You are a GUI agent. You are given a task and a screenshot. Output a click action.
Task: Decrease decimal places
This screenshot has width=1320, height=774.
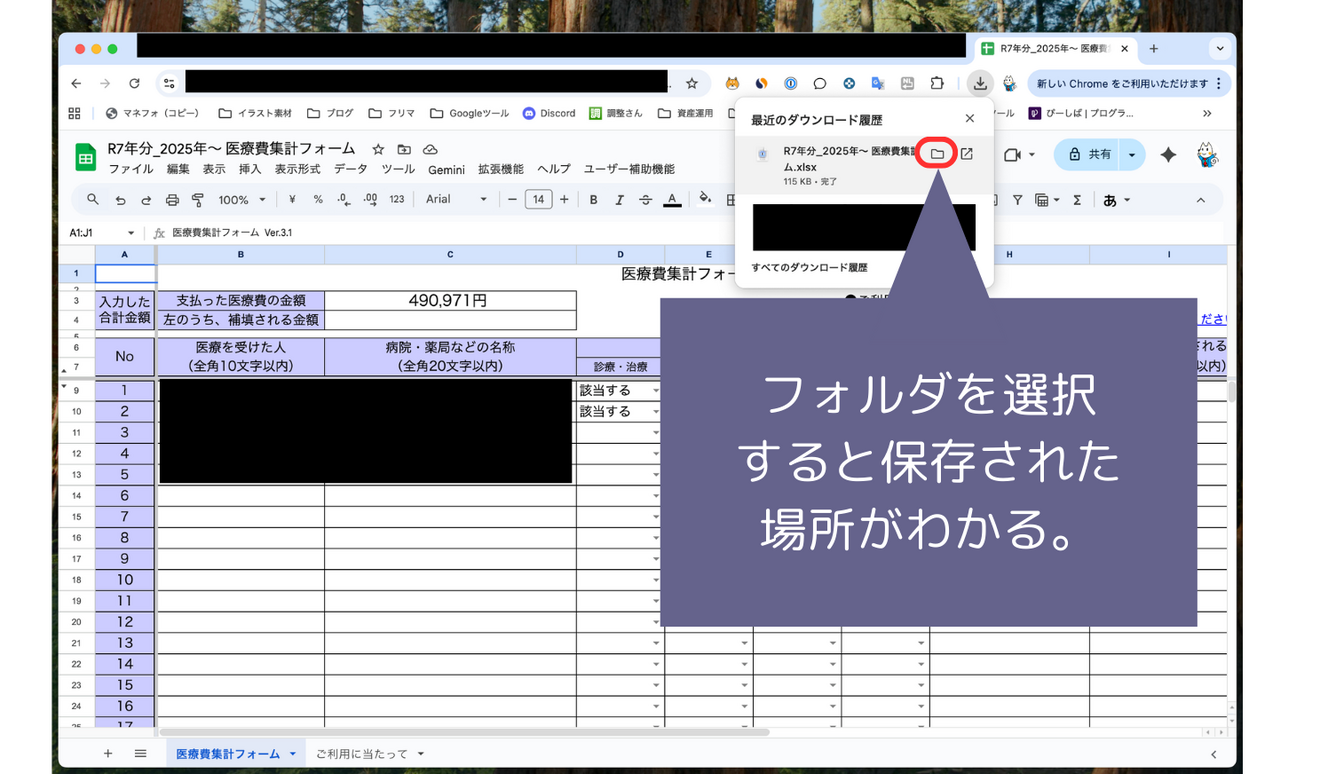(344, 200)
